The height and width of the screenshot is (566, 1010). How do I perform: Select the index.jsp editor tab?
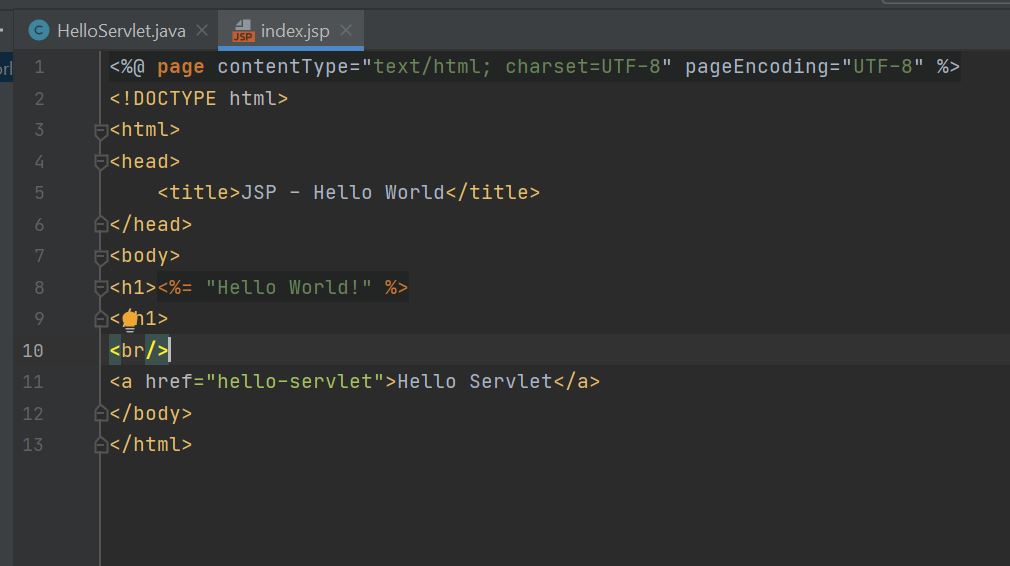(x=294, y=31)
